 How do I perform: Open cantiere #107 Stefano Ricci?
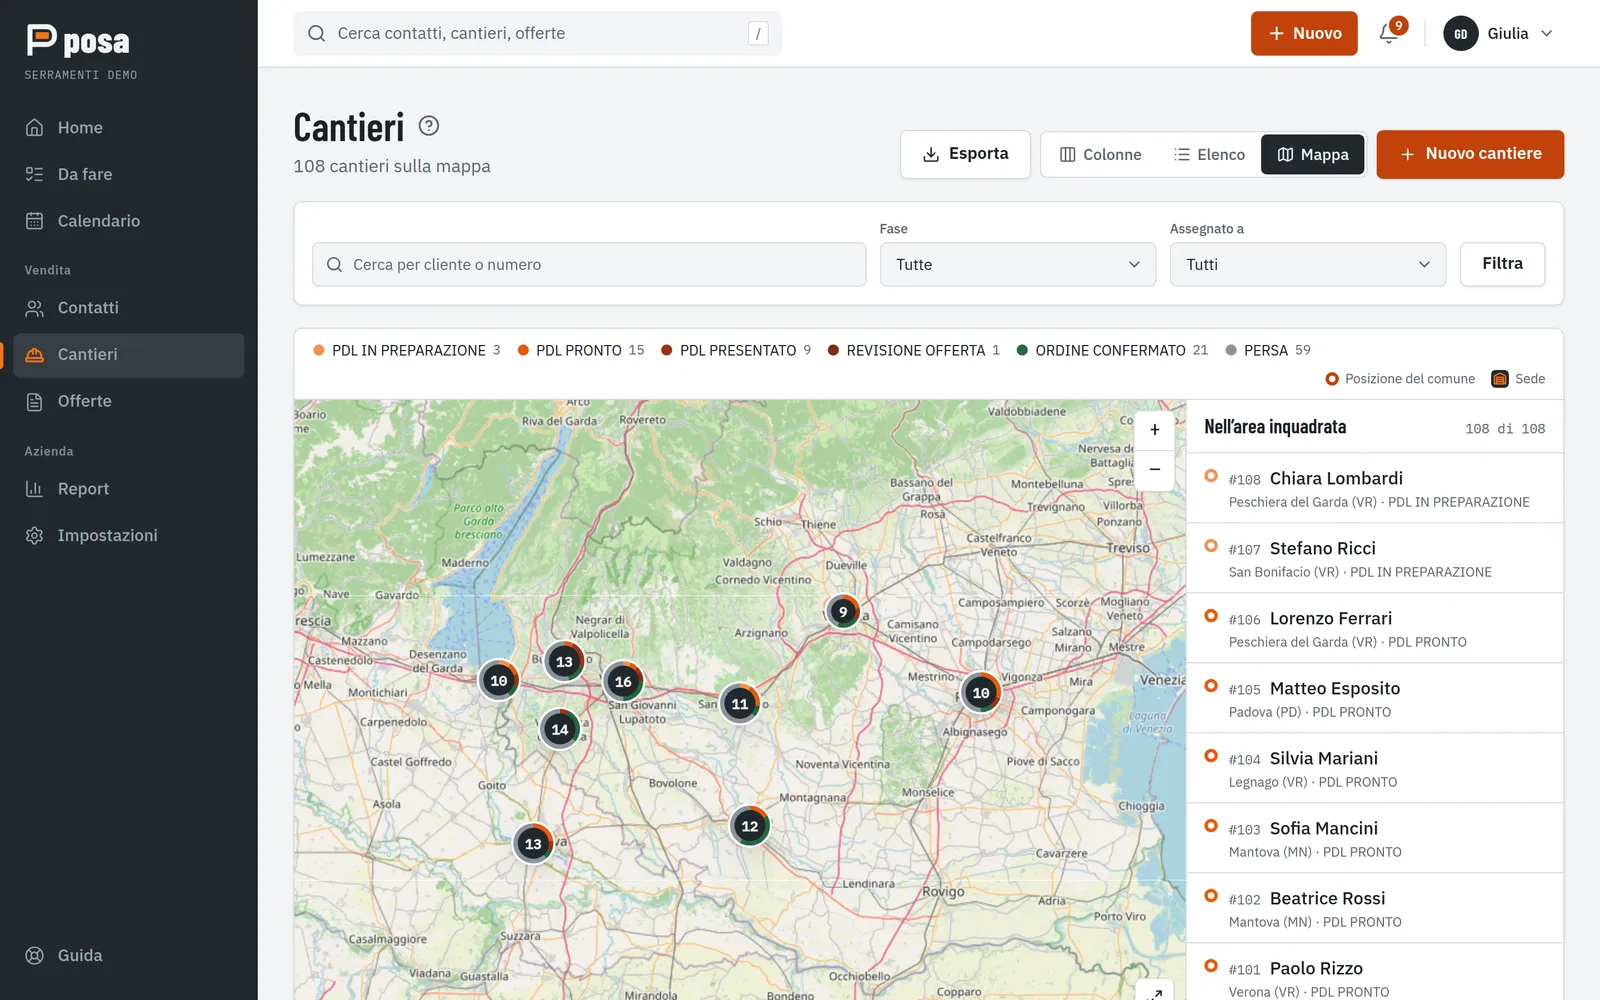[1375, 559]
